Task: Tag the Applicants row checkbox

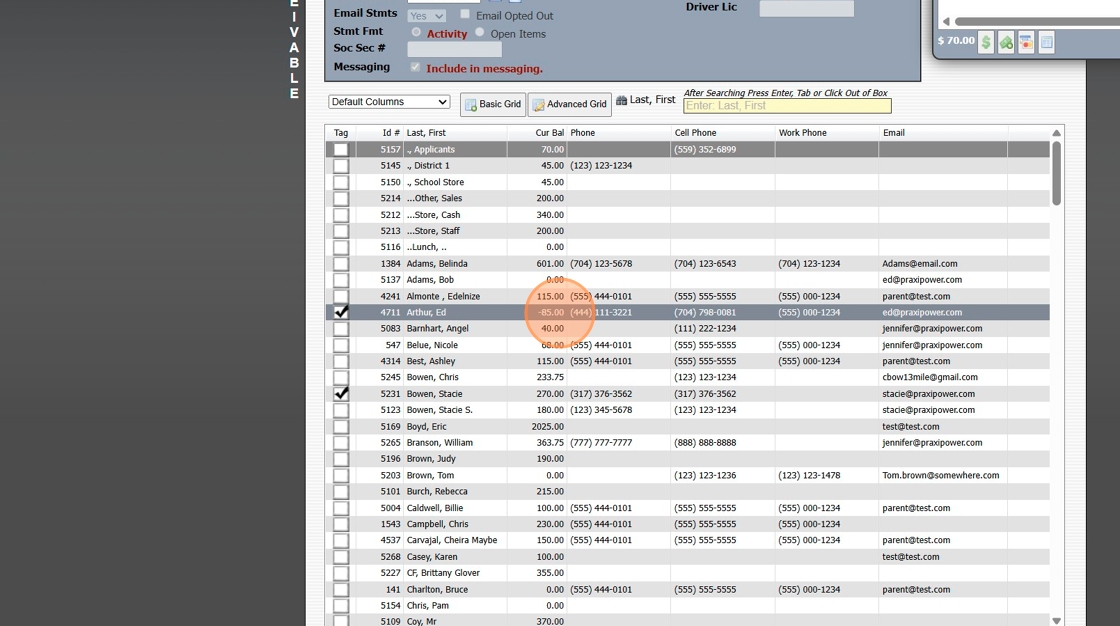Action: point(341,149)
